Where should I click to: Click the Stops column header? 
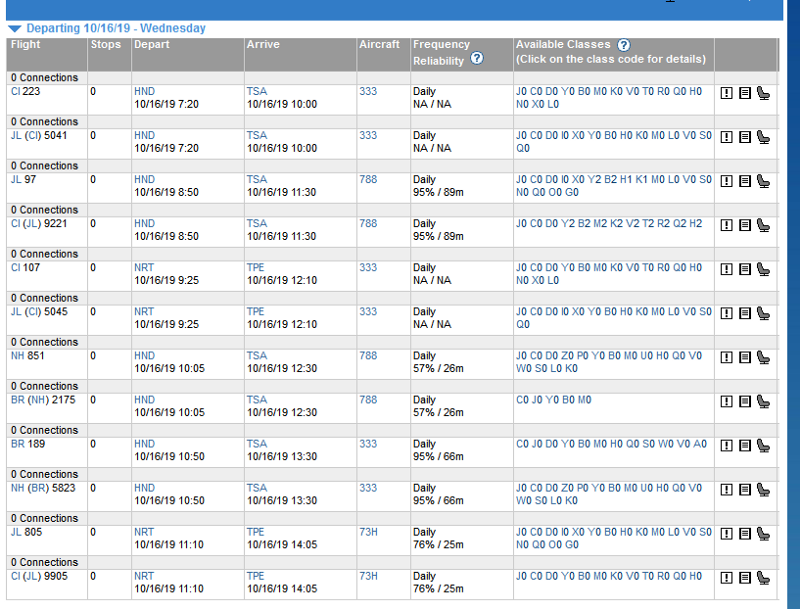[x=106, y=44]
